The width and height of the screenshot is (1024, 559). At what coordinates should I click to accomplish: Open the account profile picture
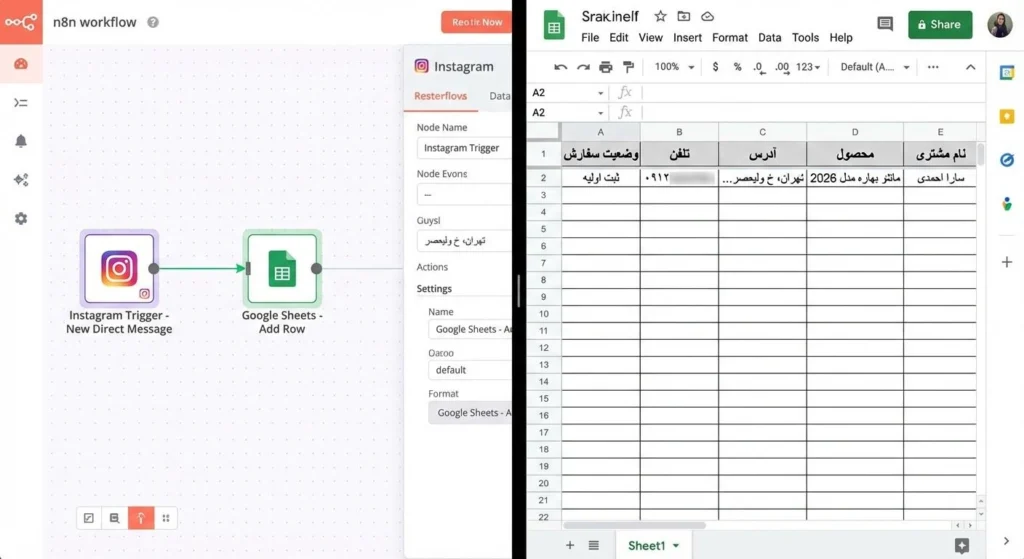1000,25
